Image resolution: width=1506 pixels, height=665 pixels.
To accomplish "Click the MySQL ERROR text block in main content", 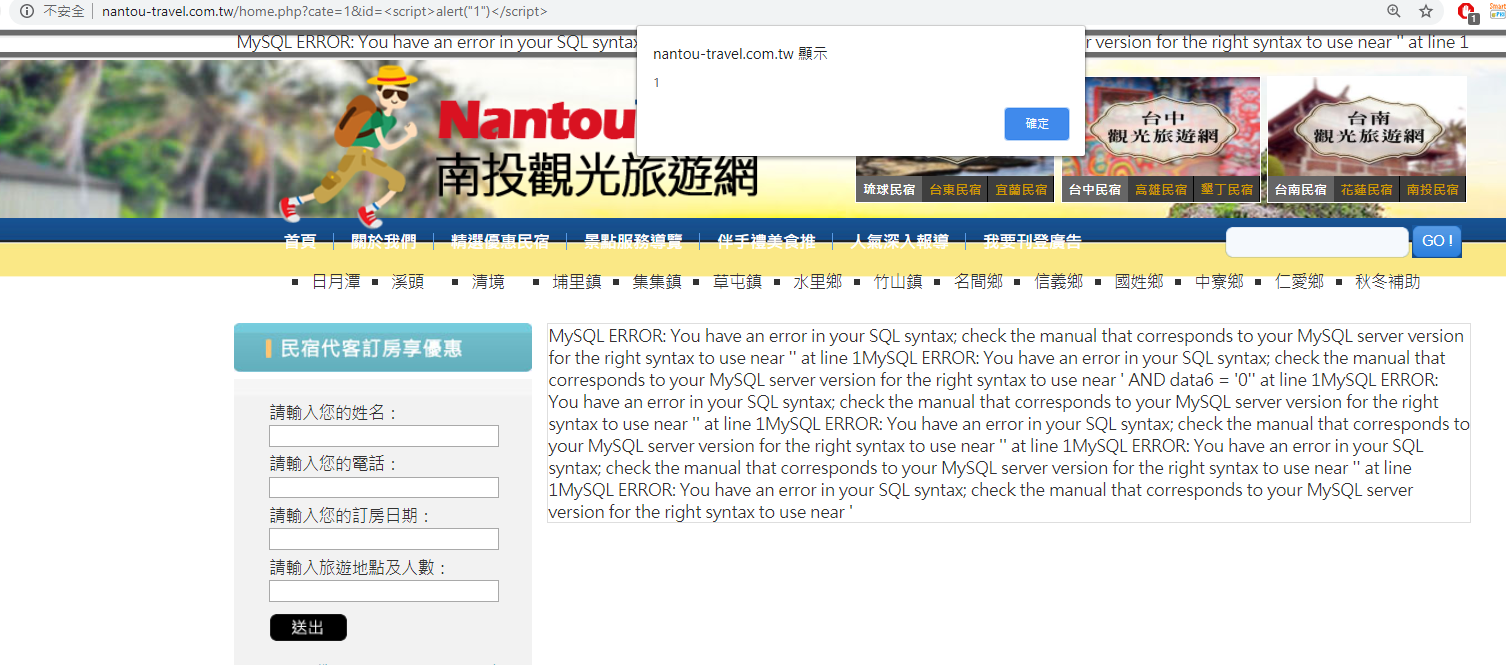I will click(1009, 423).
